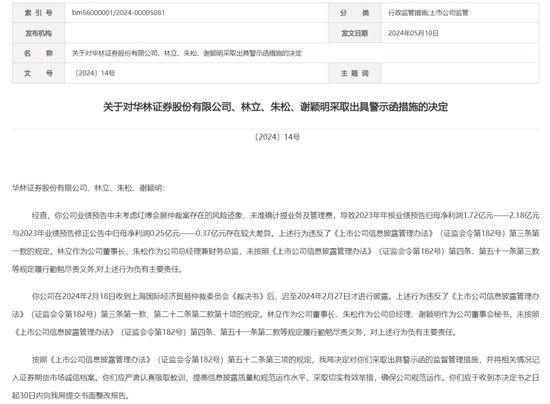
Task: Click line starting 一款的规定。林立作为公司董事长
Action: click(275, 251)
